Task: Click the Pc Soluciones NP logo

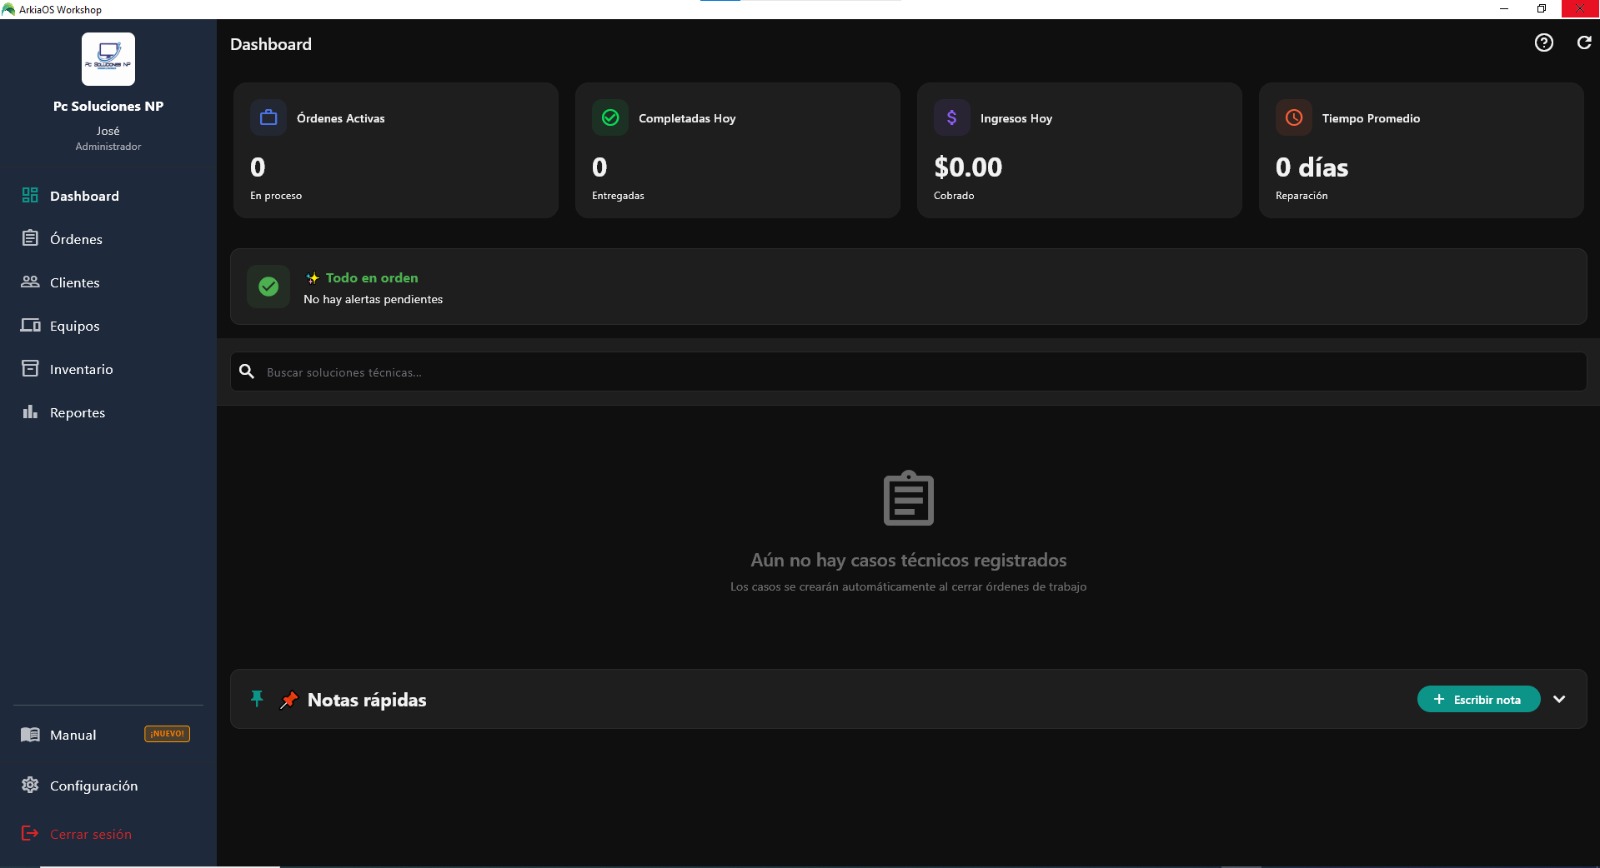Action: (x=108, y=59)
